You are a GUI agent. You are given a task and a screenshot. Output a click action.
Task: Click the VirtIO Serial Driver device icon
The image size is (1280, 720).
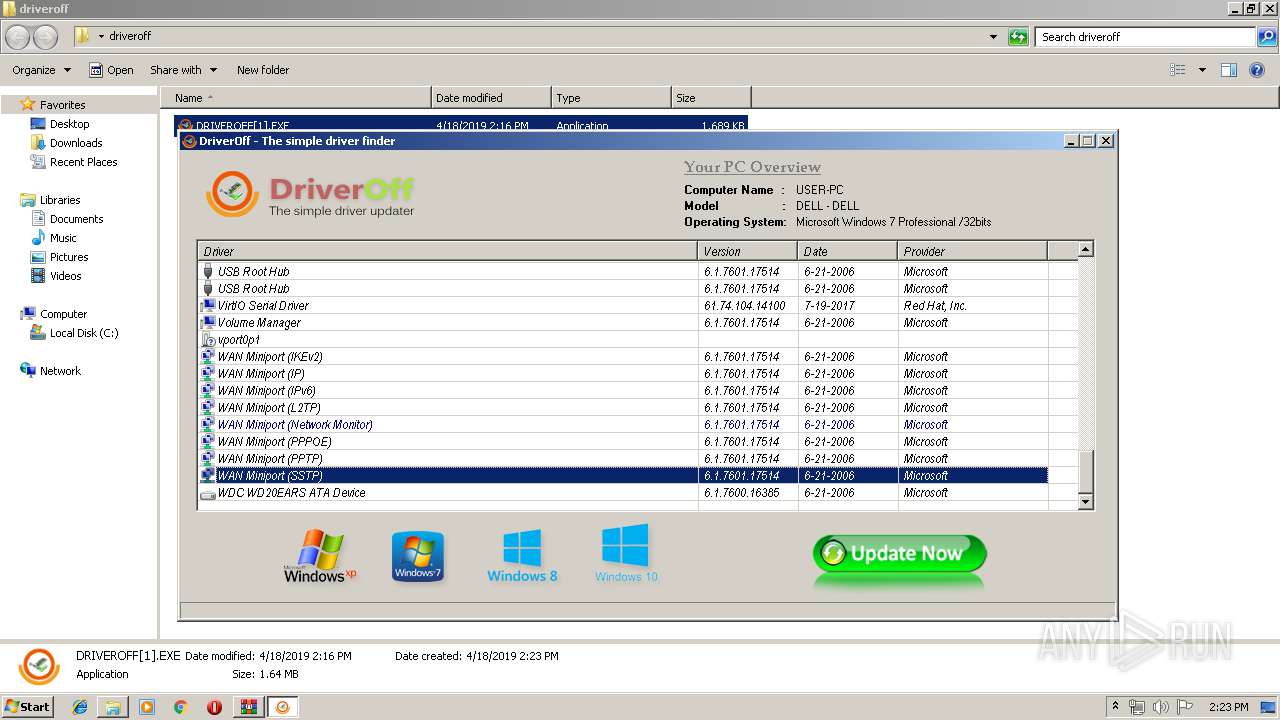point(208,306)
